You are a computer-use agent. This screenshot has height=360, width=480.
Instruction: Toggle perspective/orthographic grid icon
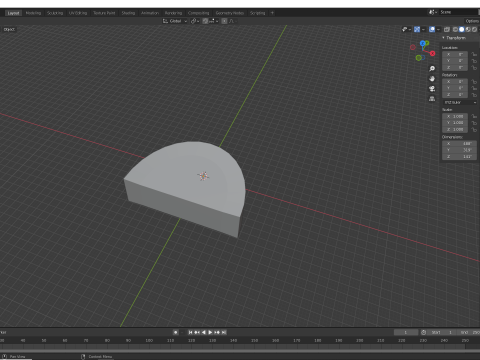click(x=432, y=99)
